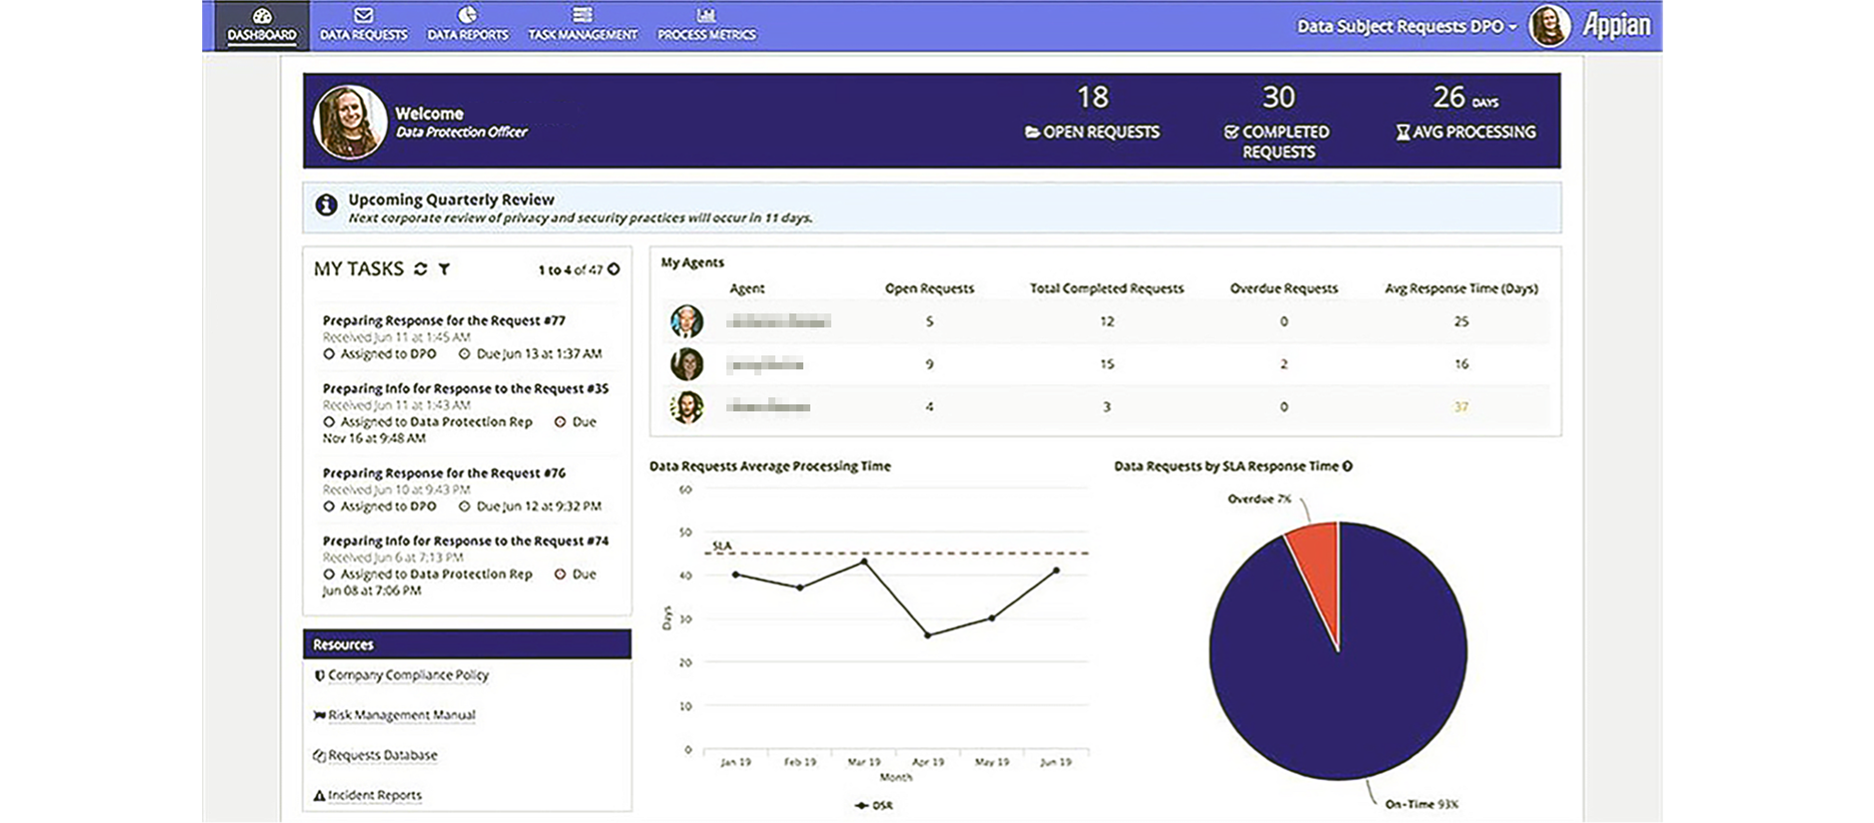Click the refresh icon beside My Tasks
Screen dimensions: 1874x823
pos(421,269)
